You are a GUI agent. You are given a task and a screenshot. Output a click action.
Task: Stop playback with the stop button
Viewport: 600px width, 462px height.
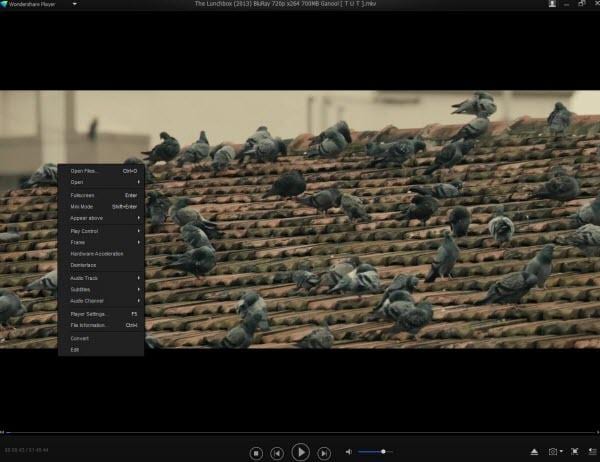pyautogui.click(x=256, y=453)
